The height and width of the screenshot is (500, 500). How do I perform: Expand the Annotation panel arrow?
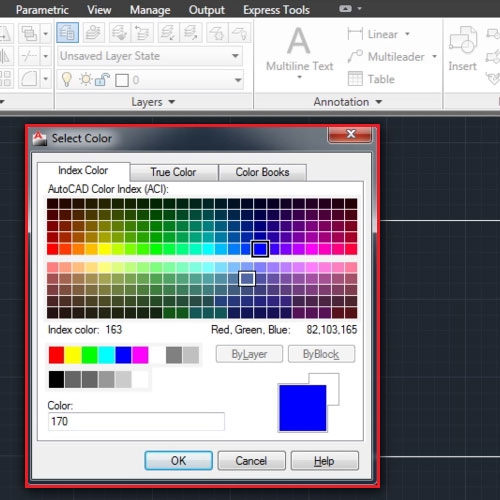pos(379,102)
